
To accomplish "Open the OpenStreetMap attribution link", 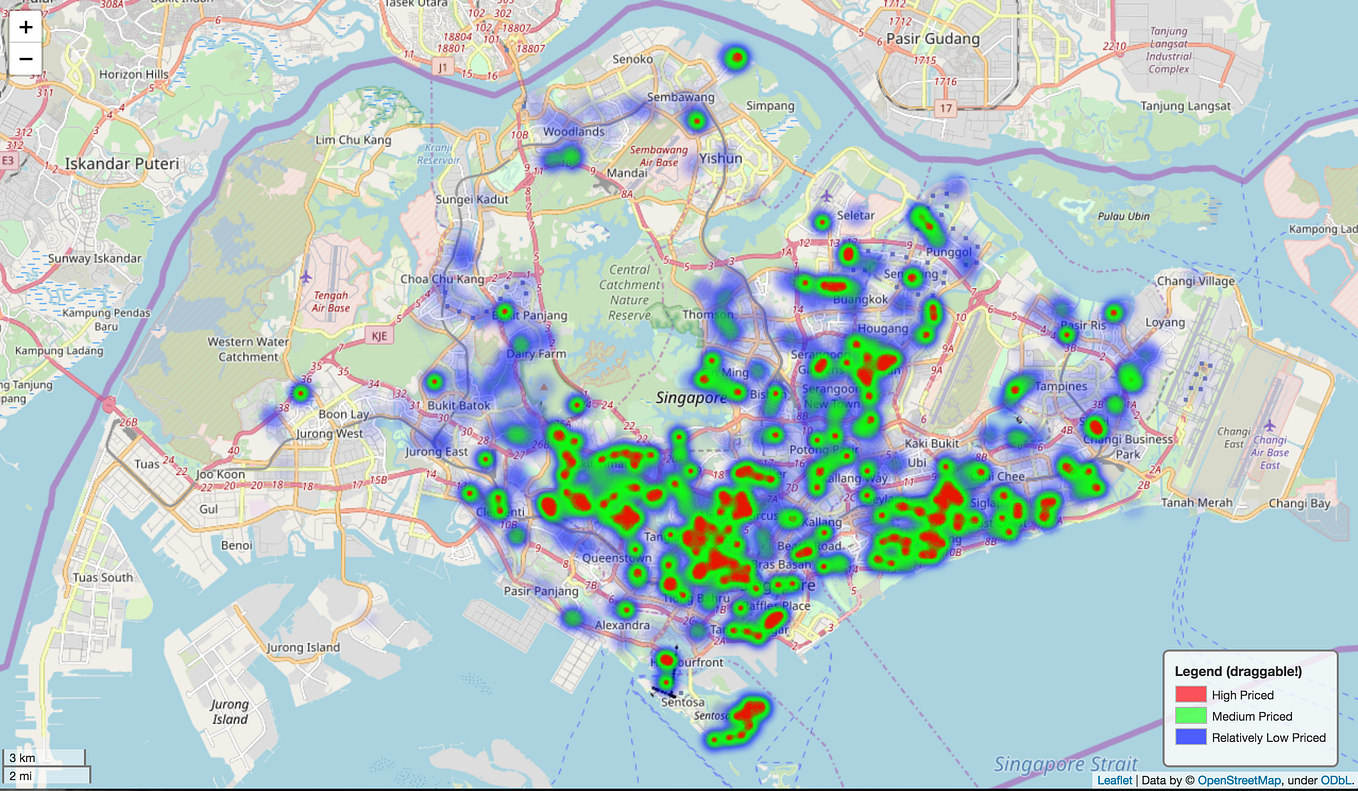I will coord(1240,780).
